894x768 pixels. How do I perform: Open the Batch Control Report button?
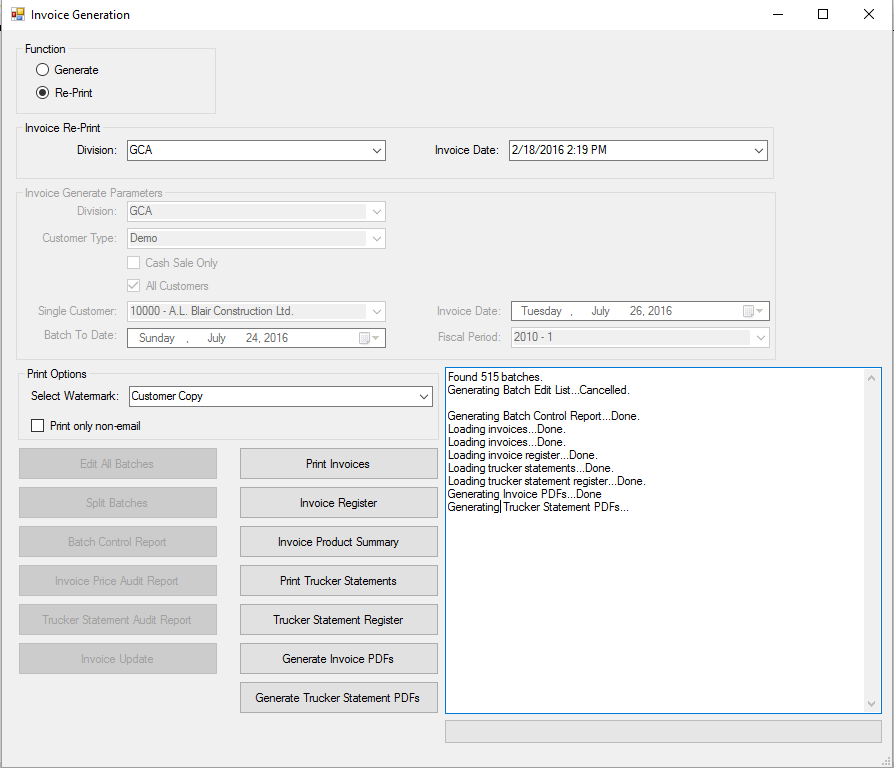click(117, 542)
